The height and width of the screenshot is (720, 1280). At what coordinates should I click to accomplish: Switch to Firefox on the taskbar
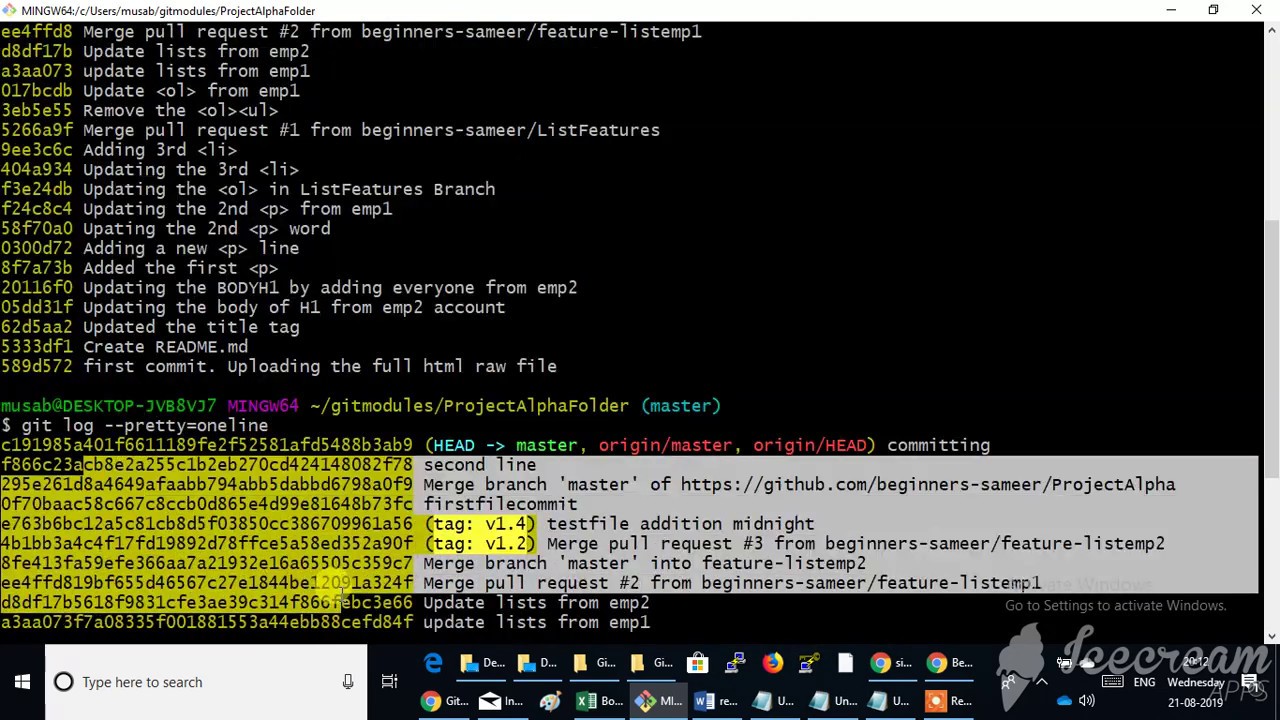point(772,663)
